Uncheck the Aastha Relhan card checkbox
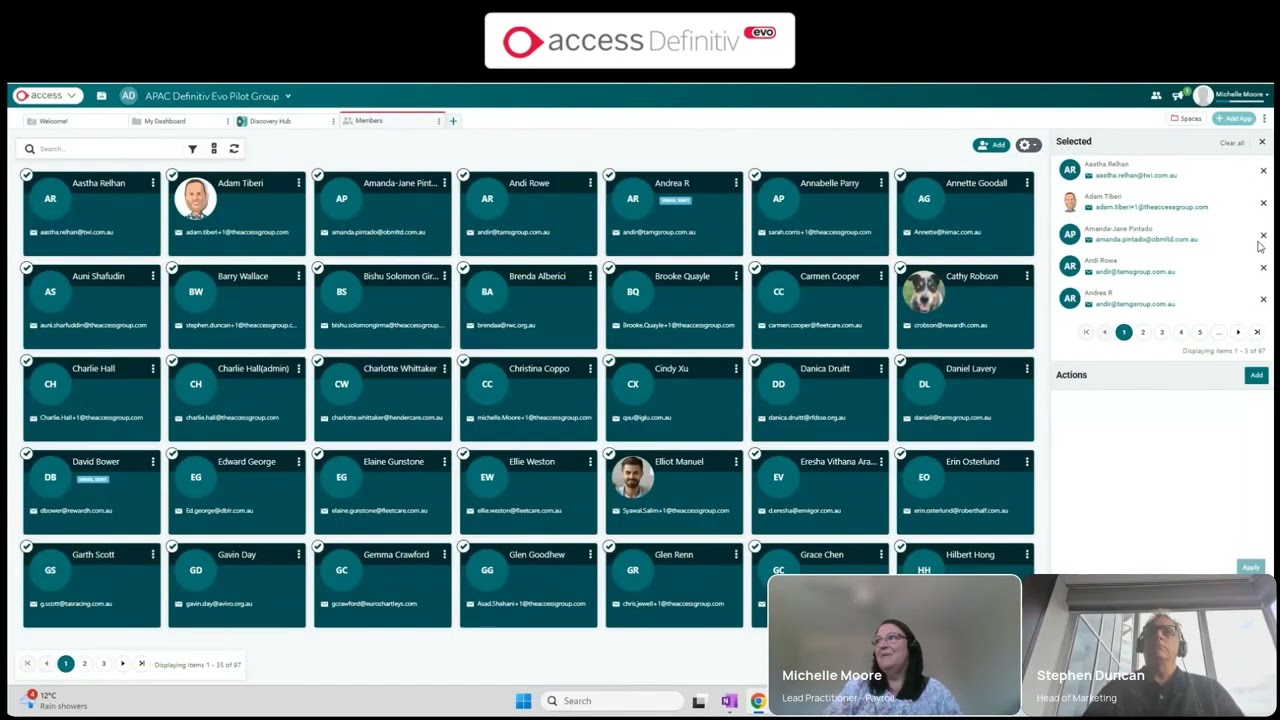 click(x=27, y=175)
